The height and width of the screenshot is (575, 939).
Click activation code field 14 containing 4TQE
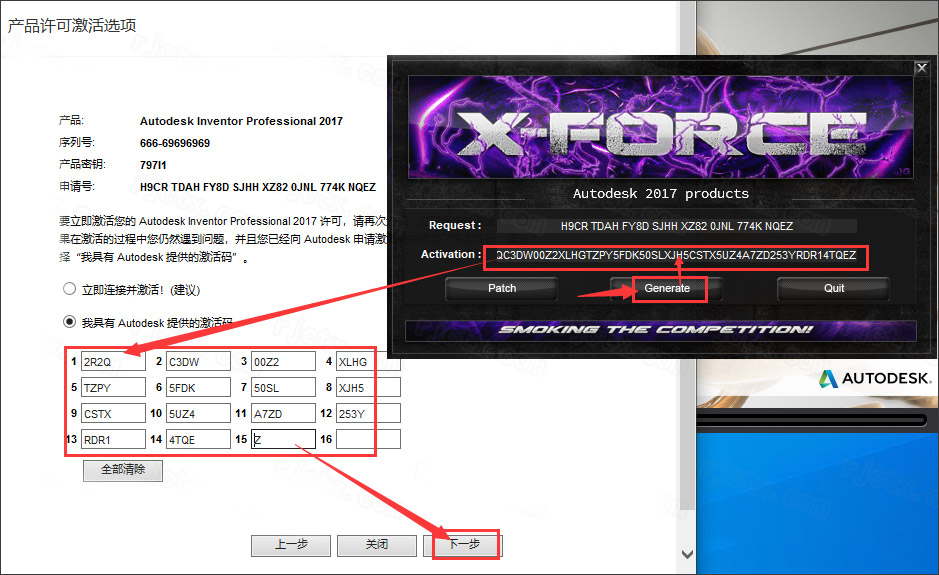(x=198, y=439)
